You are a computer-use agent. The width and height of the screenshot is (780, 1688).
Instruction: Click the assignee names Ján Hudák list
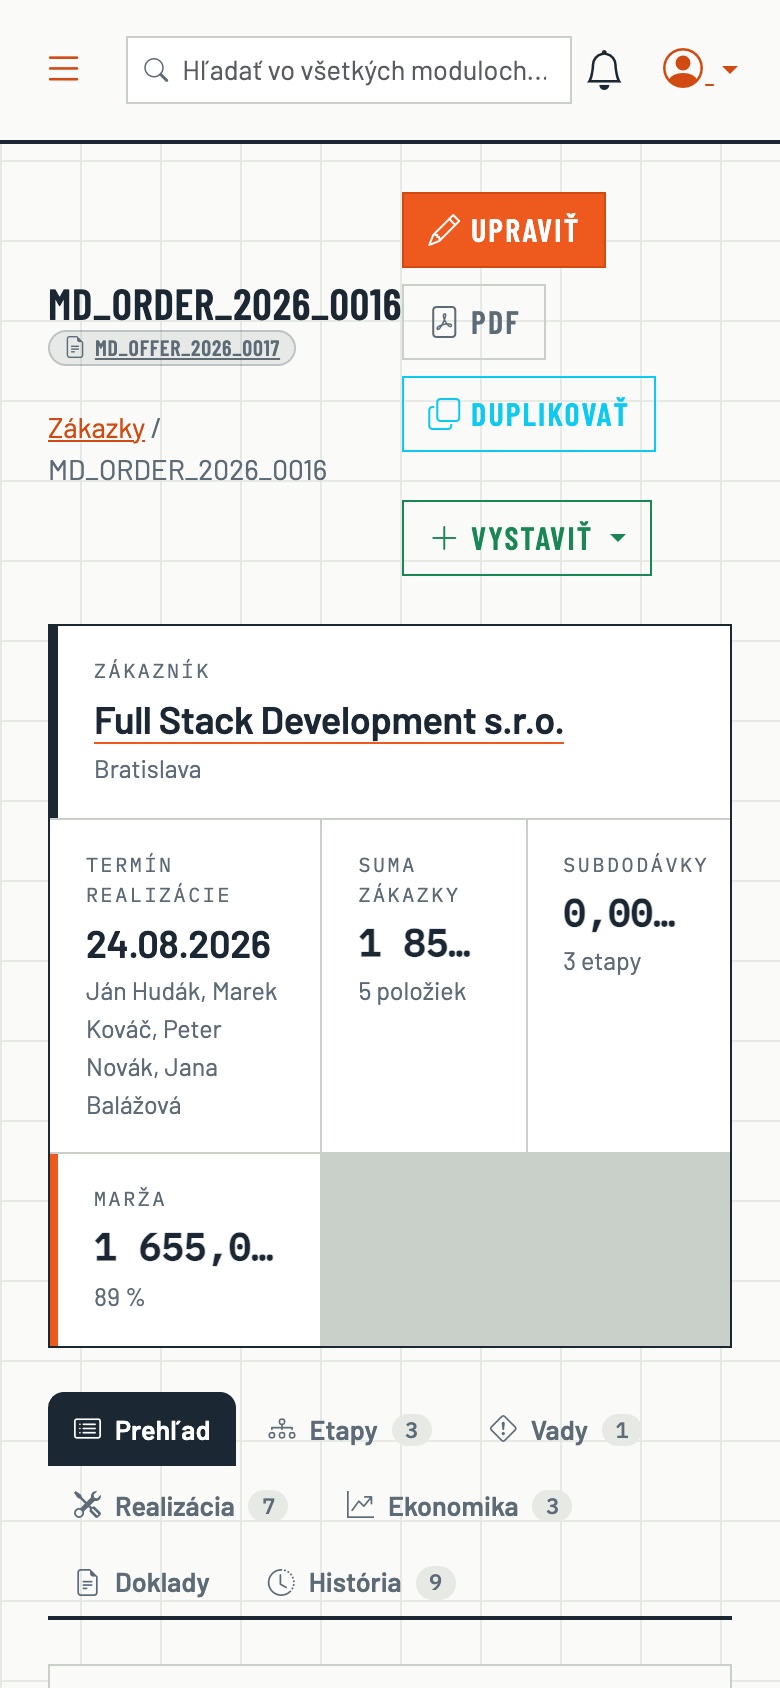click(x=182, y=1049)
